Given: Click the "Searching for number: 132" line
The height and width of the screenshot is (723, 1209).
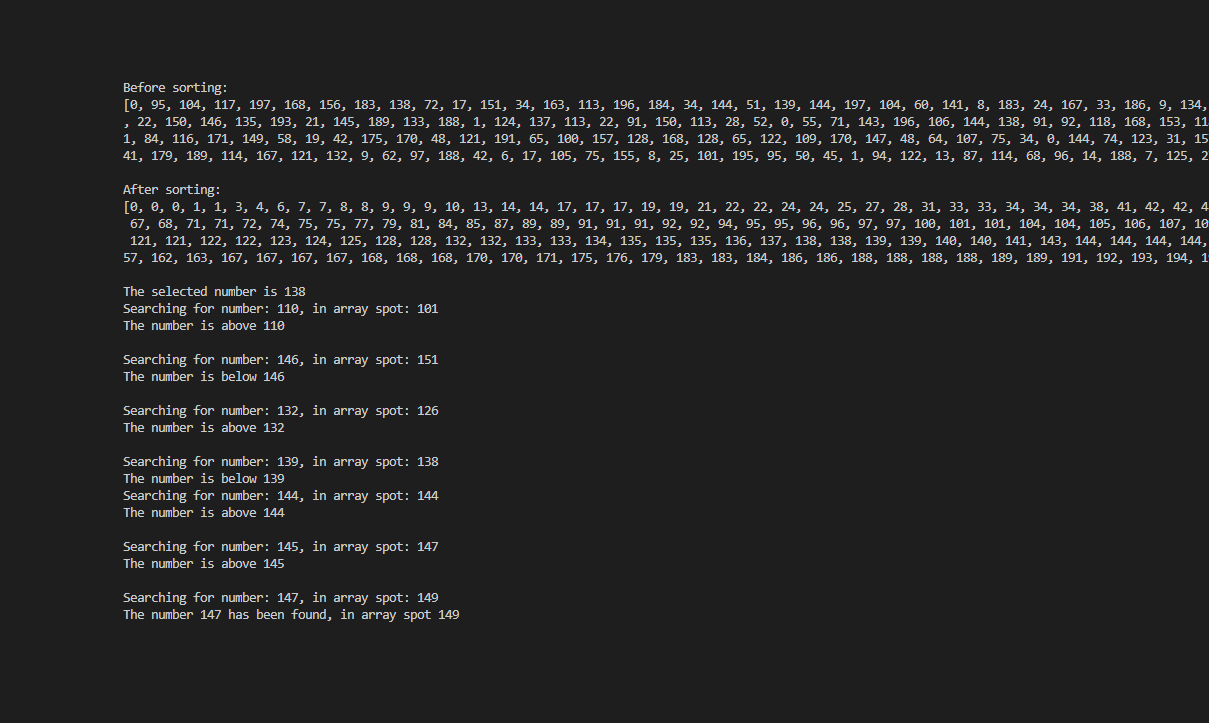Looking at the screenshot, I should (280, 411).
